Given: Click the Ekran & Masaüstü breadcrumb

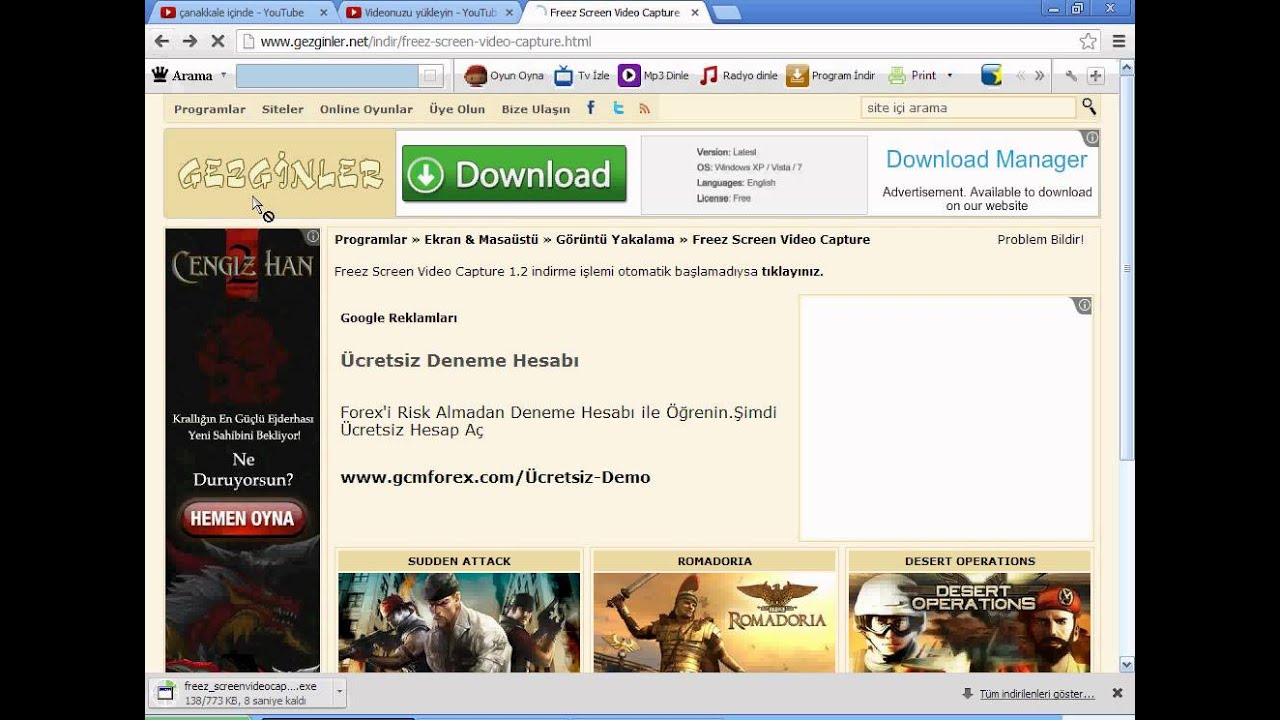Looking at the screenshot, I should [481, 239].
